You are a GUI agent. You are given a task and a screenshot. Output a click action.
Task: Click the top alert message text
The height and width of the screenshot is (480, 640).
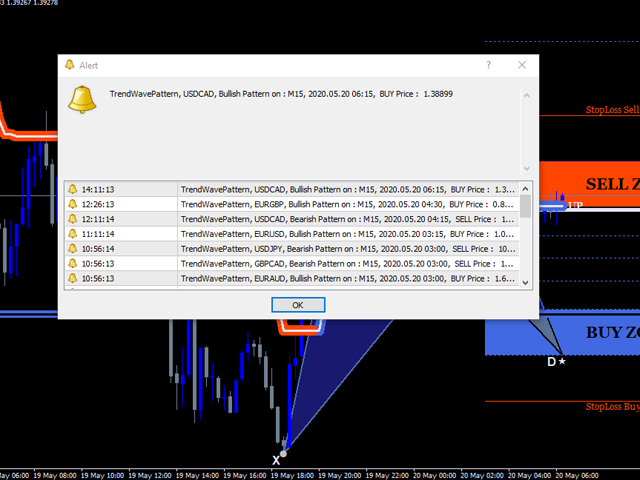pyautogui.click(x=281, y=94)
